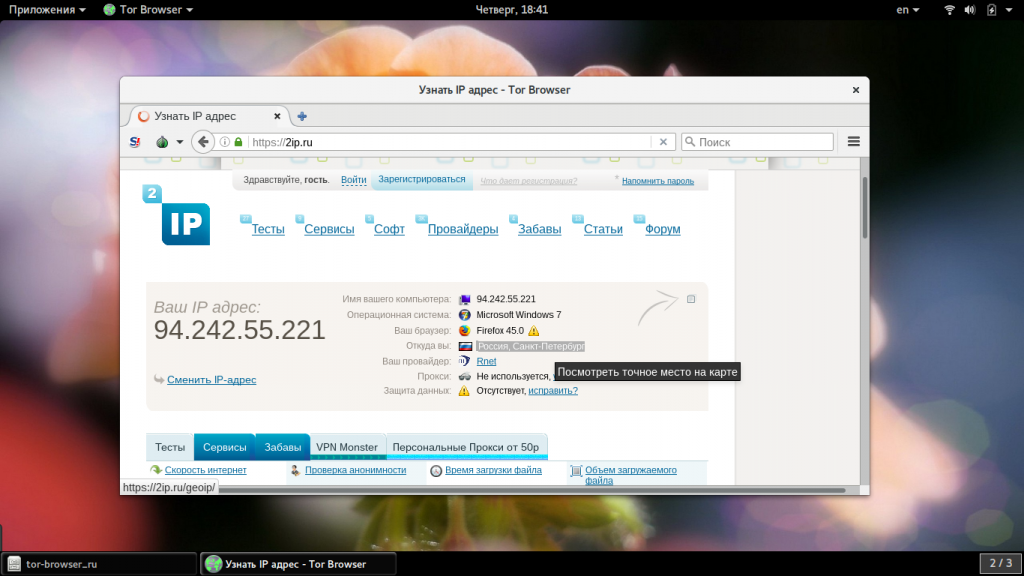Expand the en keyboard layout selector
This screenshot has height=576, width=1024.
(x=907, y=10)
